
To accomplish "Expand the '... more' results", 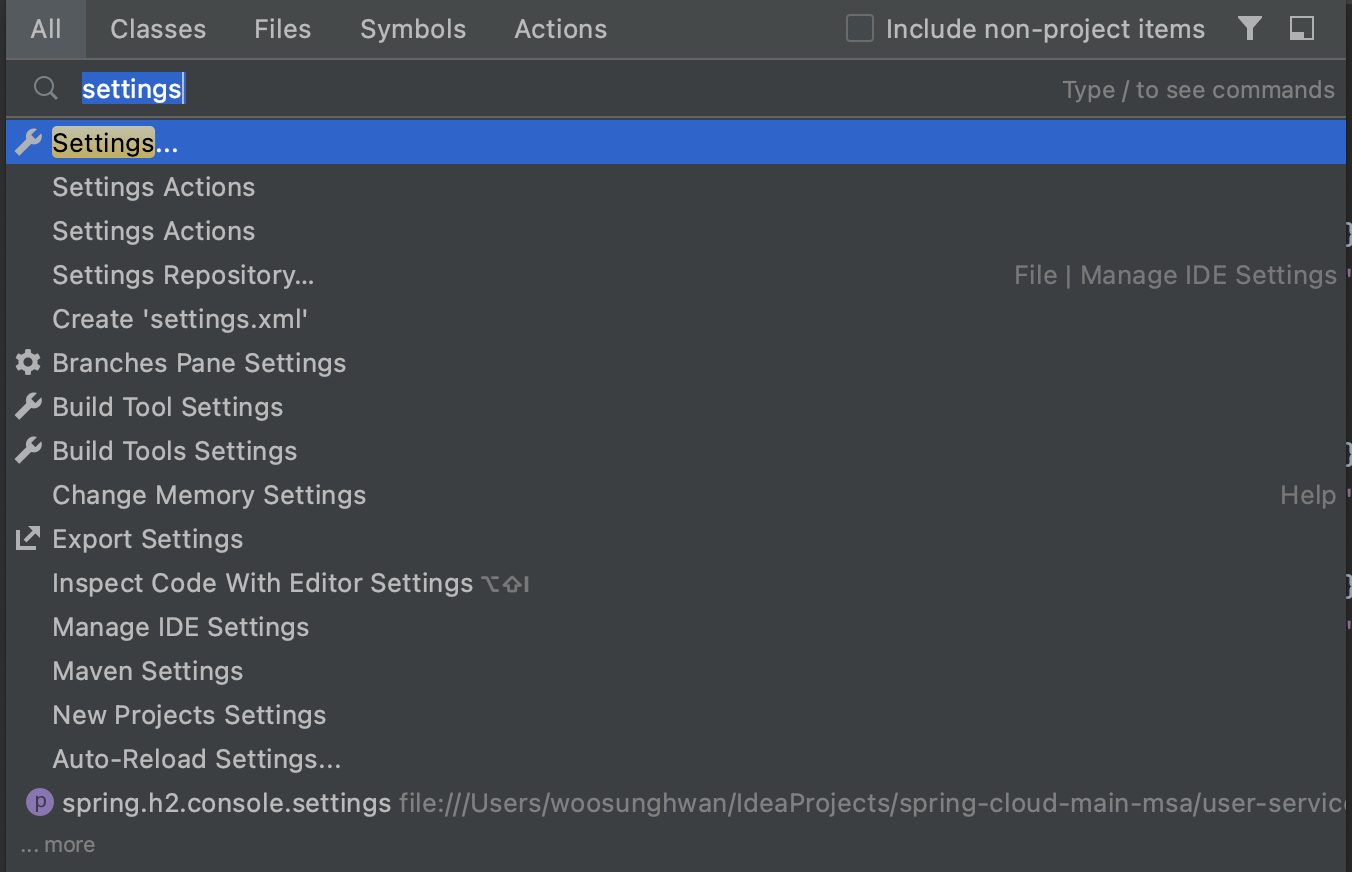I will pyautogui.click(x=58, y=845).
